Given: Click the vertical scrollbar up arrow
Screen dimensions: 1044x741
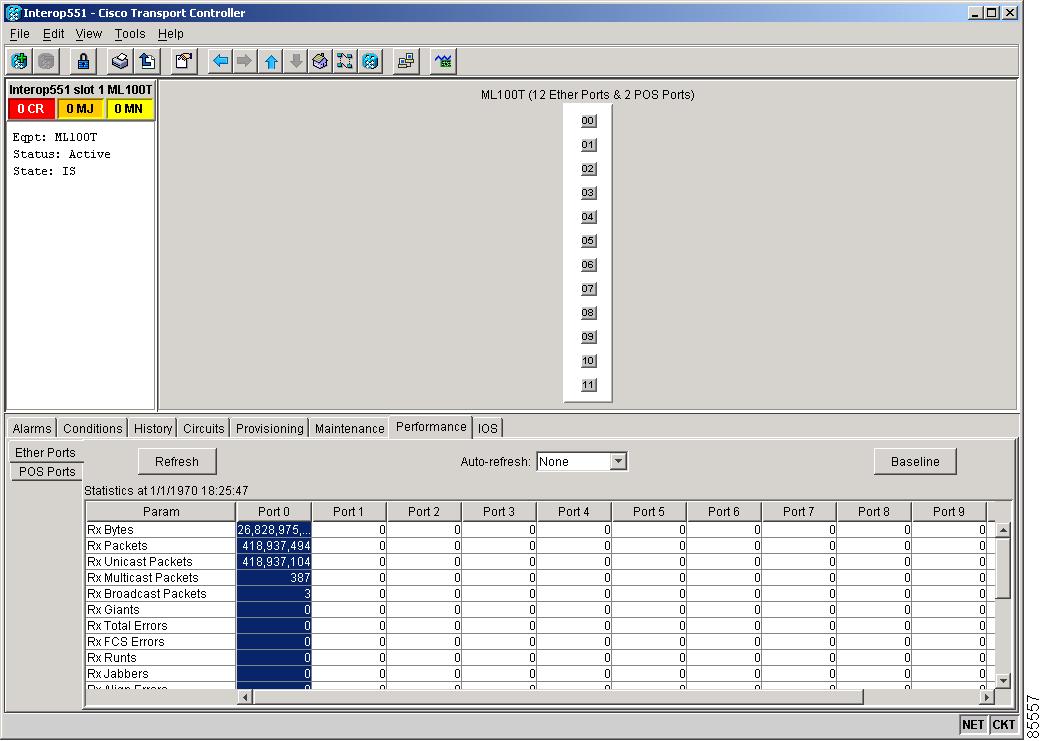Looking at the screenshot, I should (1003, 530).
